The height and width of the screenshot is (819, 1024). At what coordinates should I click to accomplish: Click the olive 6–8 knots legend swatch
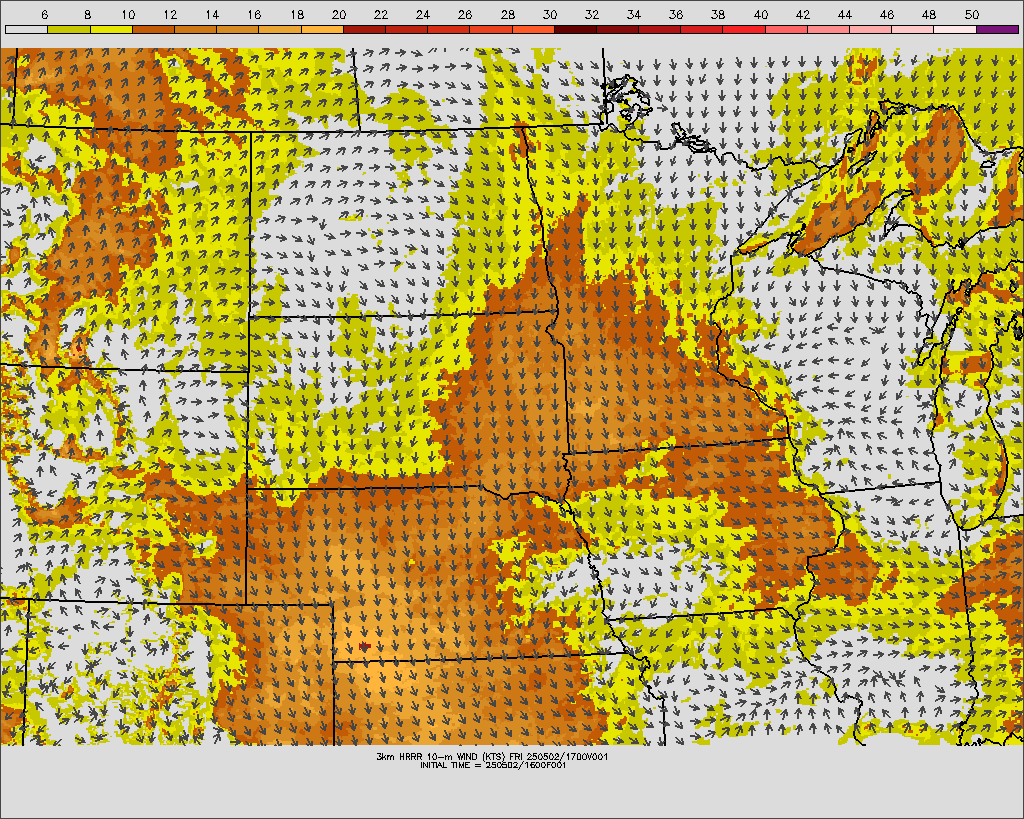pyautogui.click(x=69, y=29)
